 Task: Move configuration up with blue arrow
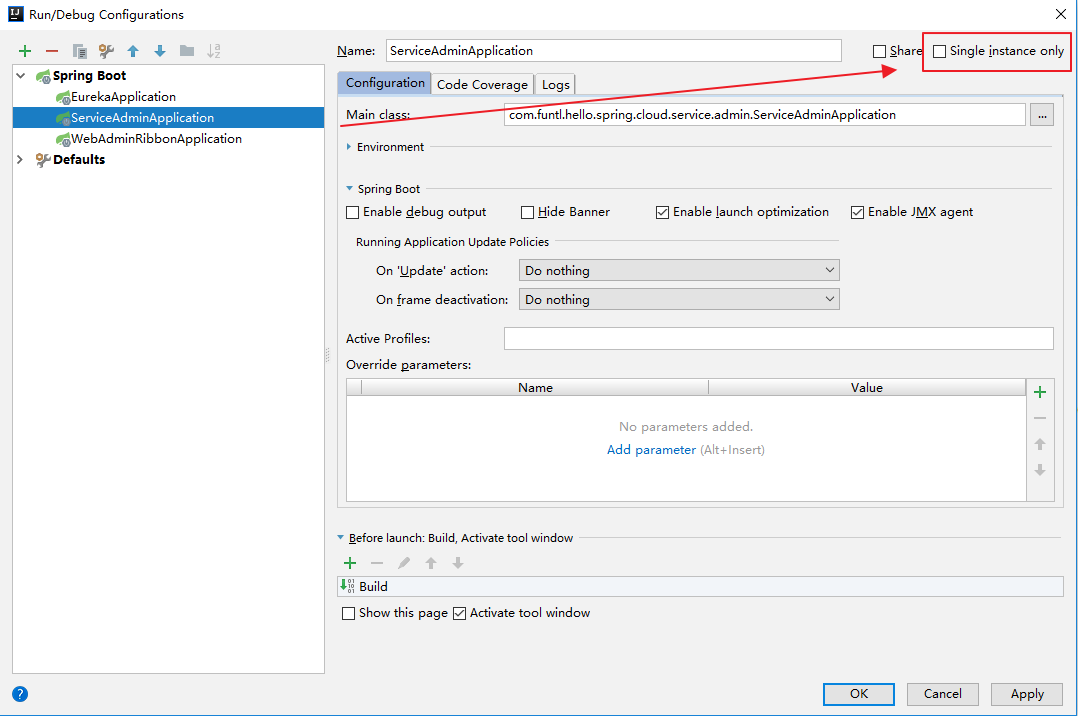pyautogui.click(x=133, y=51)
